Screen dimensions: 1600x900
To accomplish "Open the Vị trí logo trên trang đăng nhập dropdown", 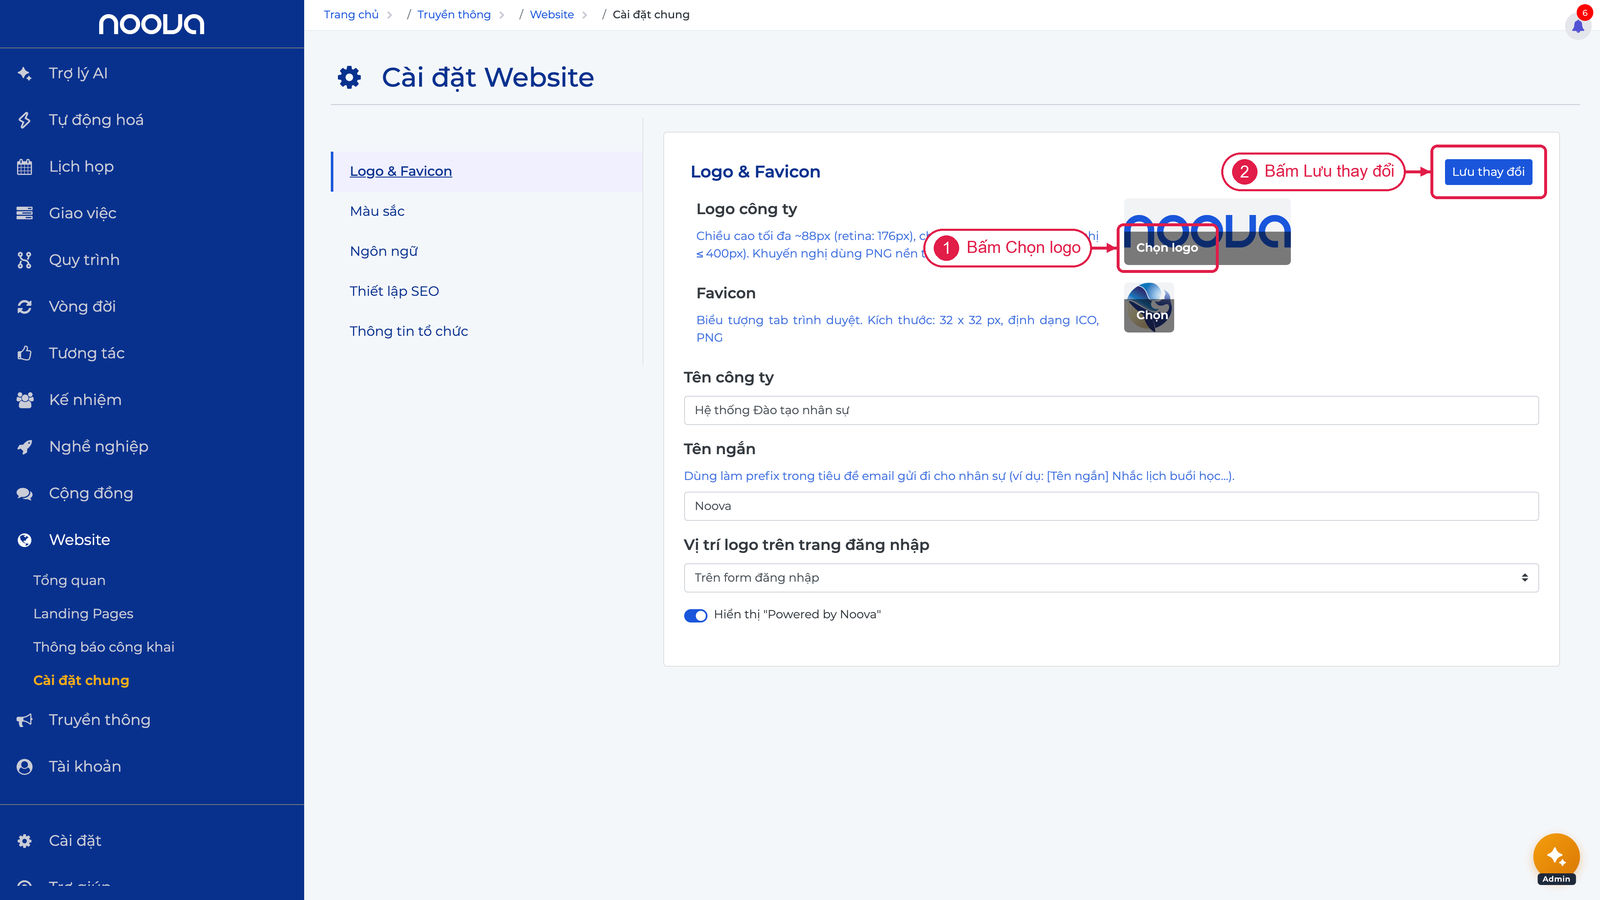I will click(x=1111, y=578).
